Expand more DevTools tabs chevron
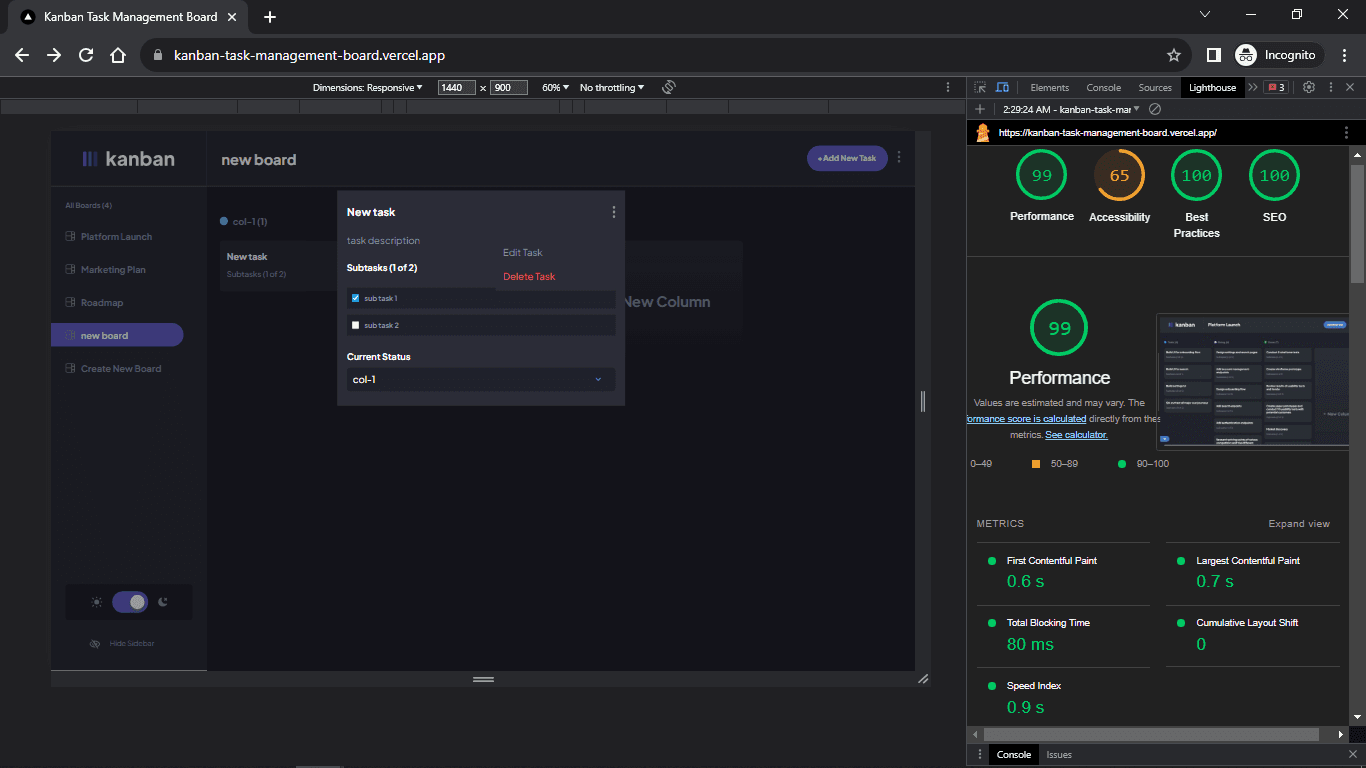 1254,88
